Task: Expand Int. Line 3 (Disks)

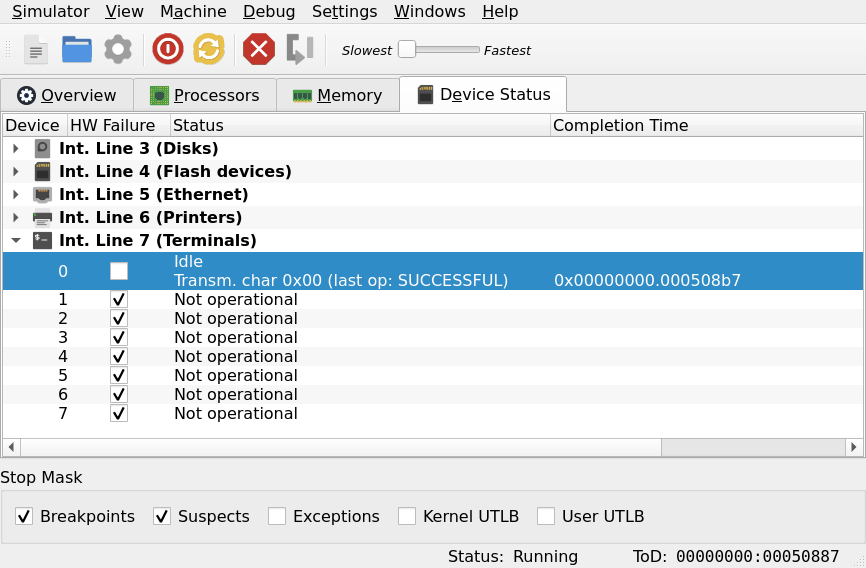Action: point(16,149)
